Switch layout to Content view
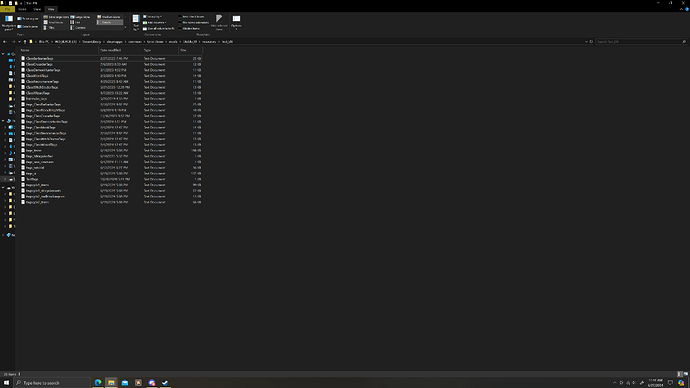The image size is (690, 388). [x=78, y=28]
